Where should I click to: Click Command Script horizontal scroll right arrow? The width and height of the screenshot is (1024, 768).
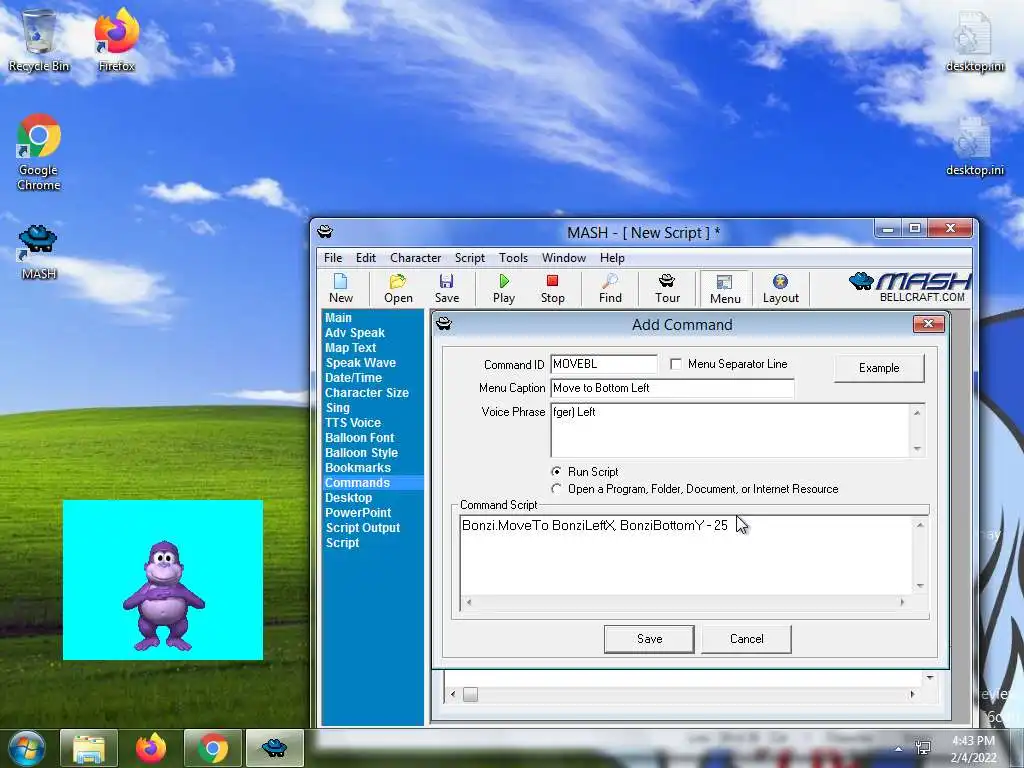(x=903, y=602)
